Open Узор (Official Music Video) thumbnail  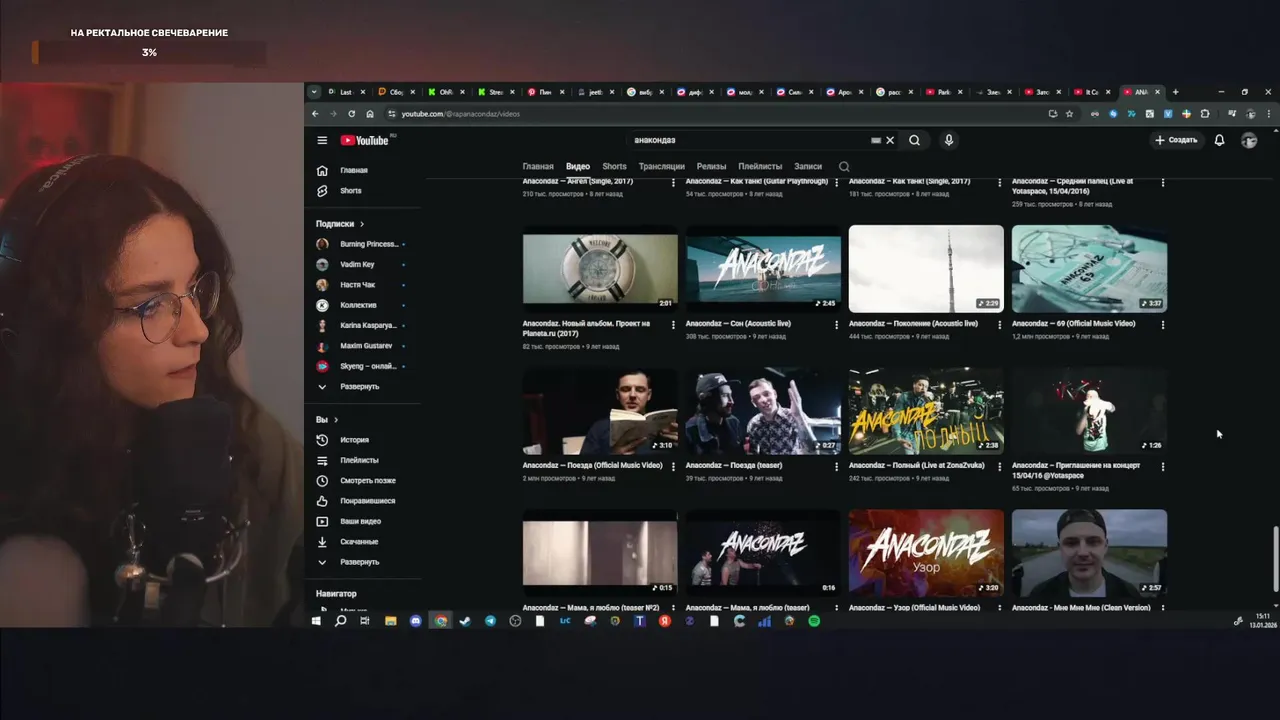tap(926, 553)
